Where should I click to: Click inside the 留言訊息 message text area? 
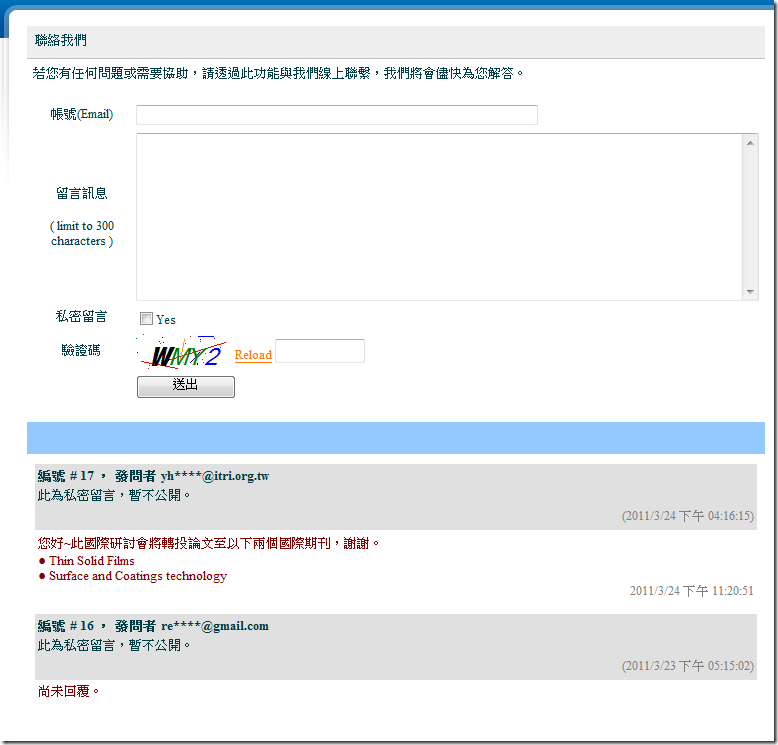[x=440, y=216]
